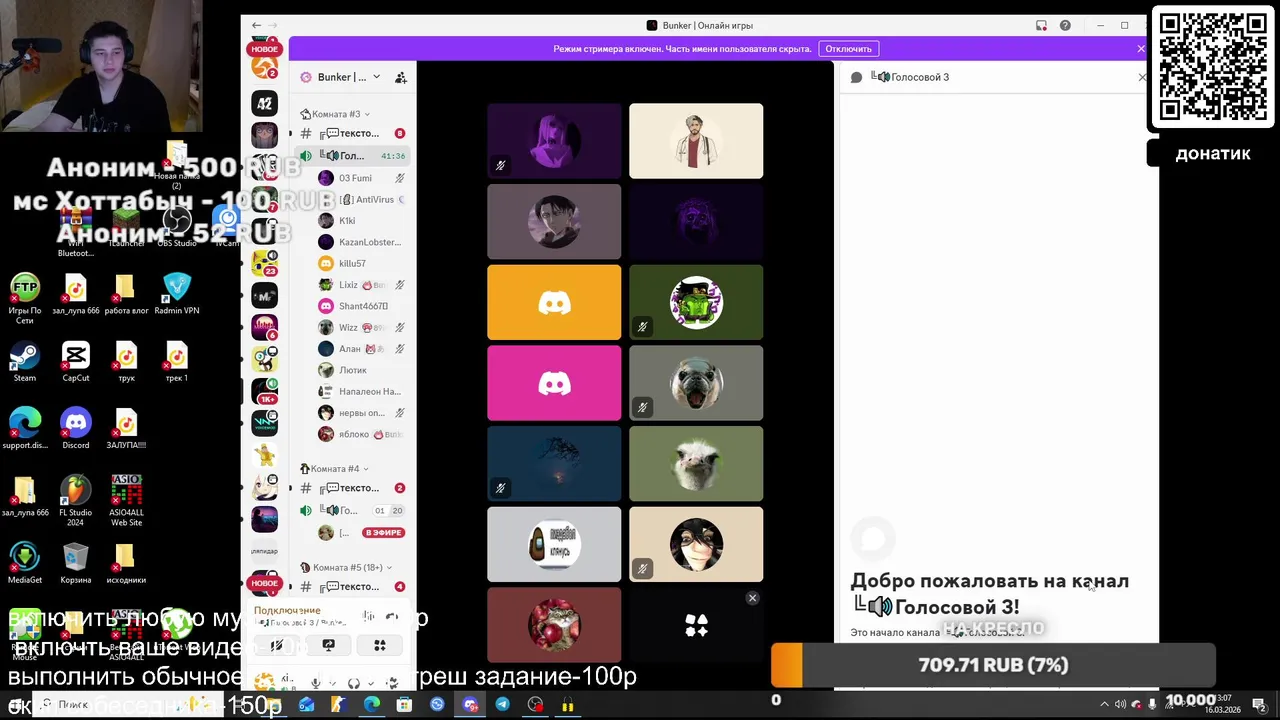
Task: Select user Алан in voice list
Action: (362, 349)
